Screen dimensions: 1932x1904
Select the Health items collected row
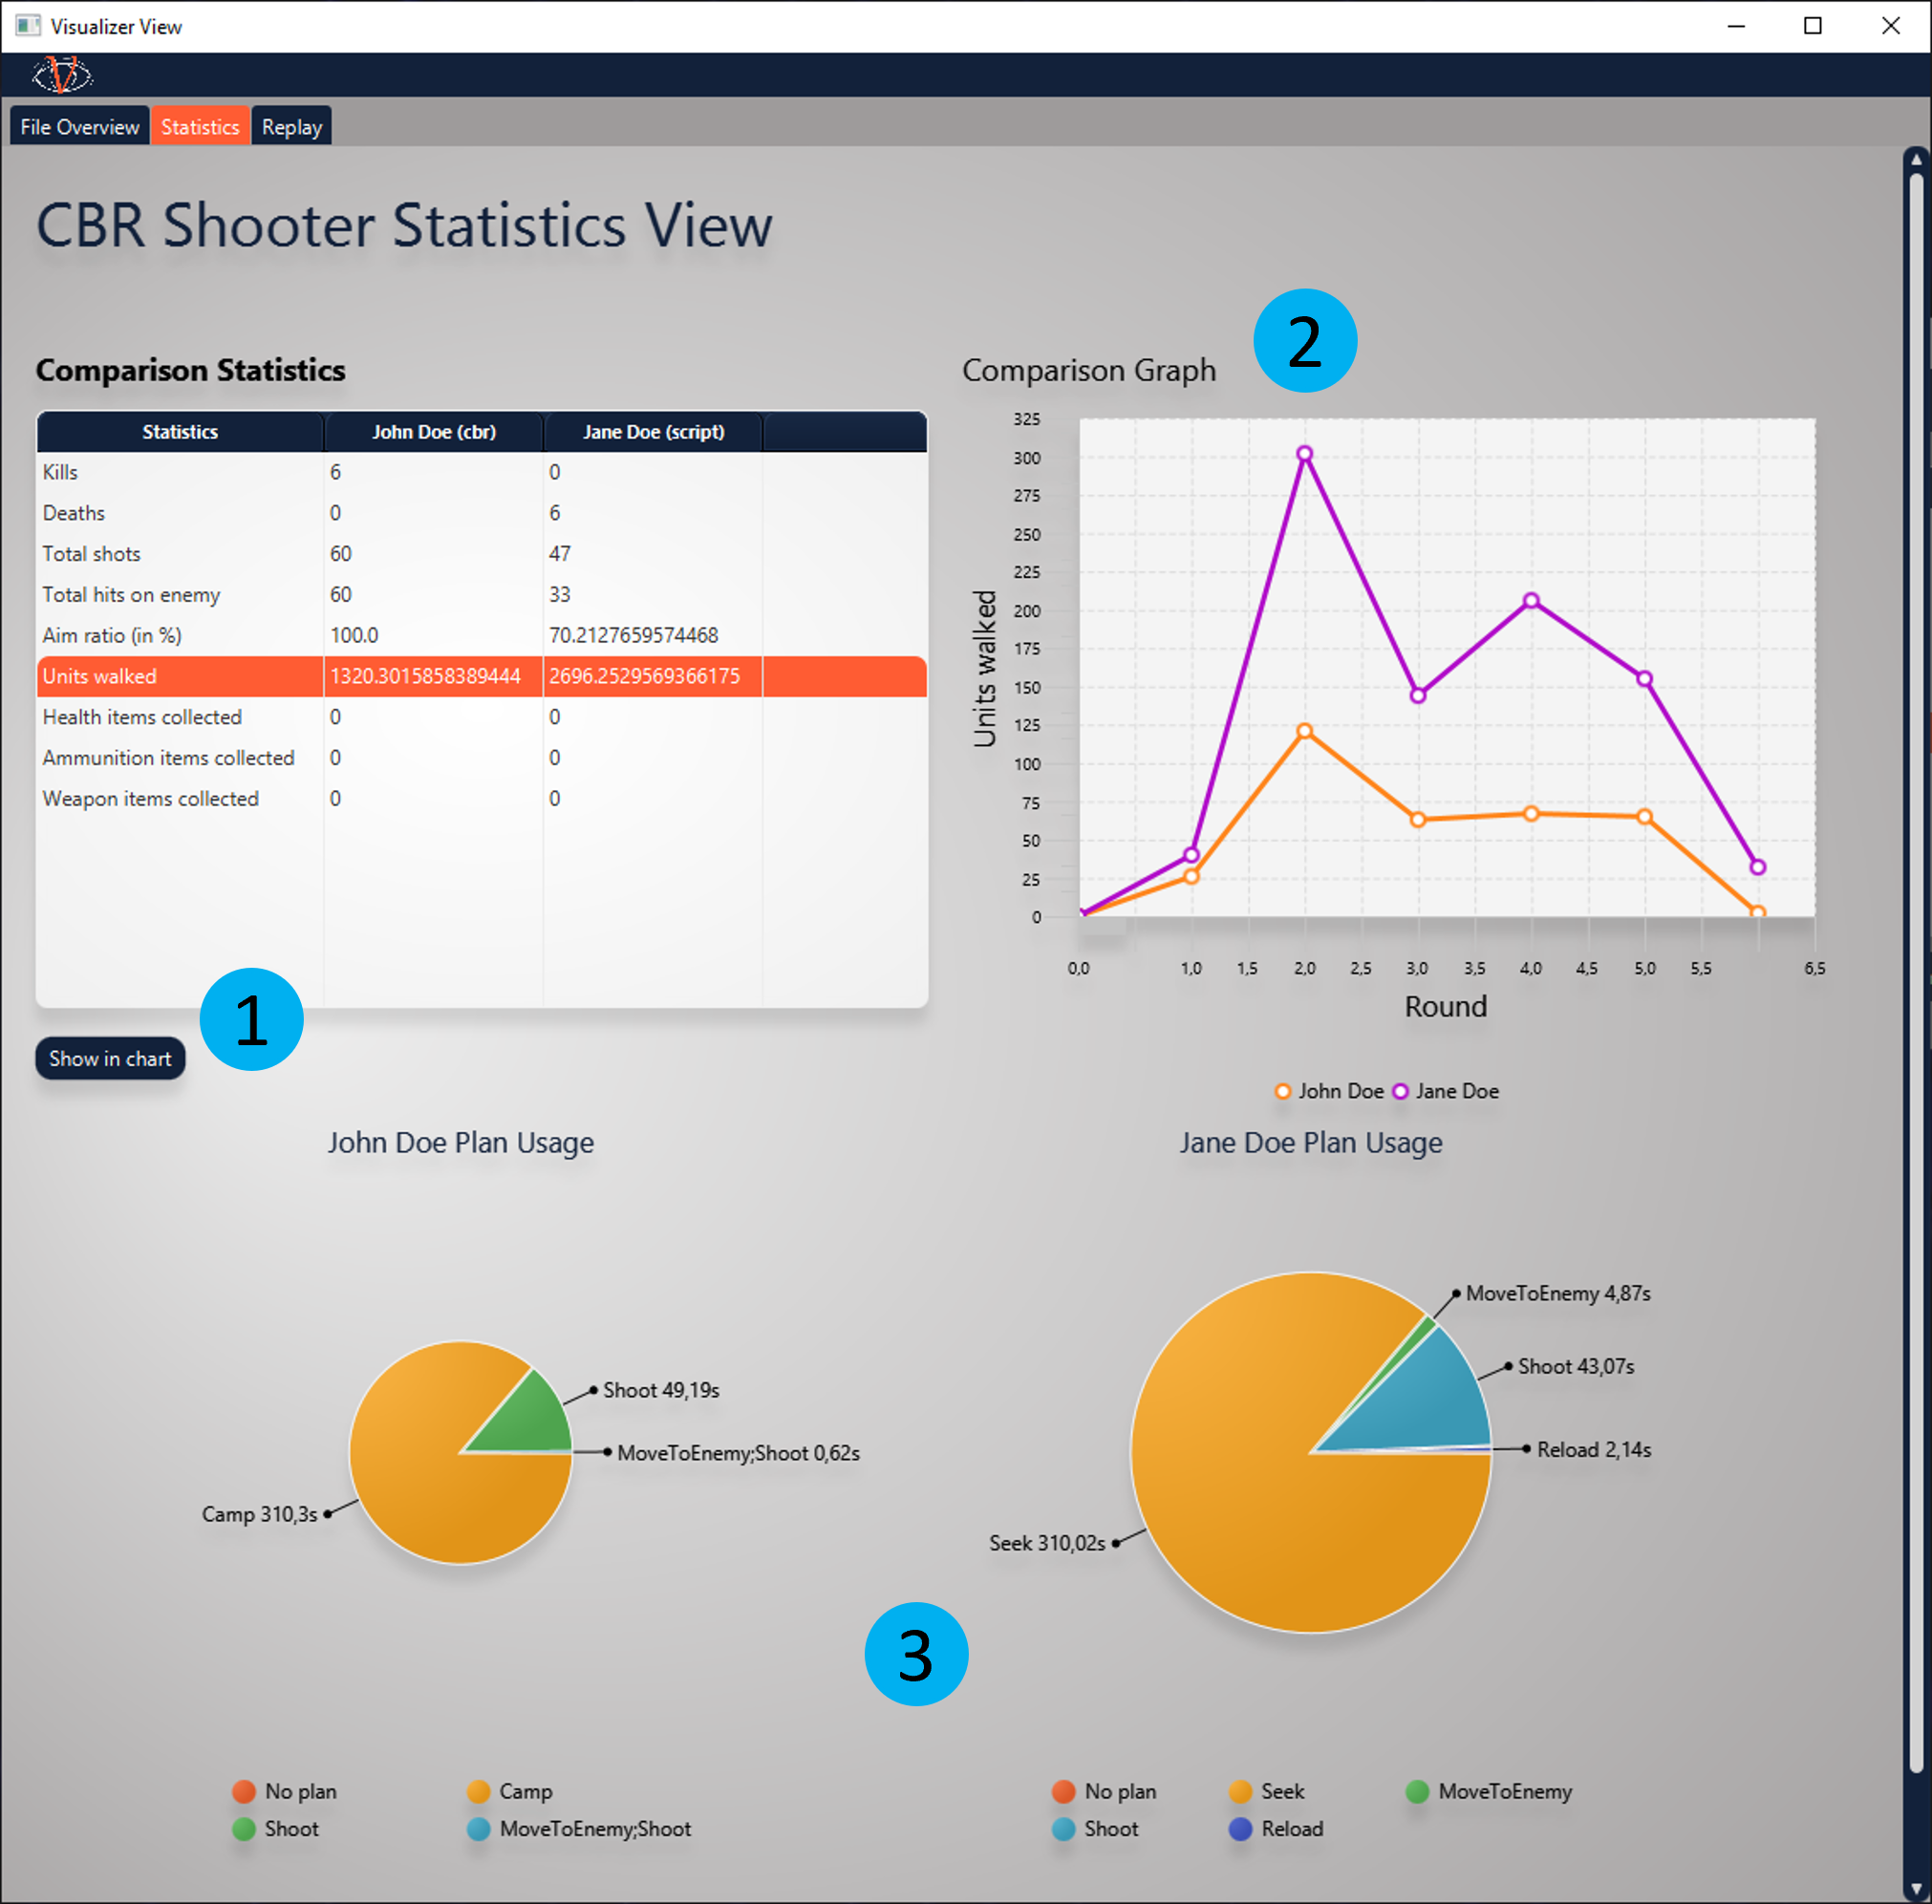(481, 717)
